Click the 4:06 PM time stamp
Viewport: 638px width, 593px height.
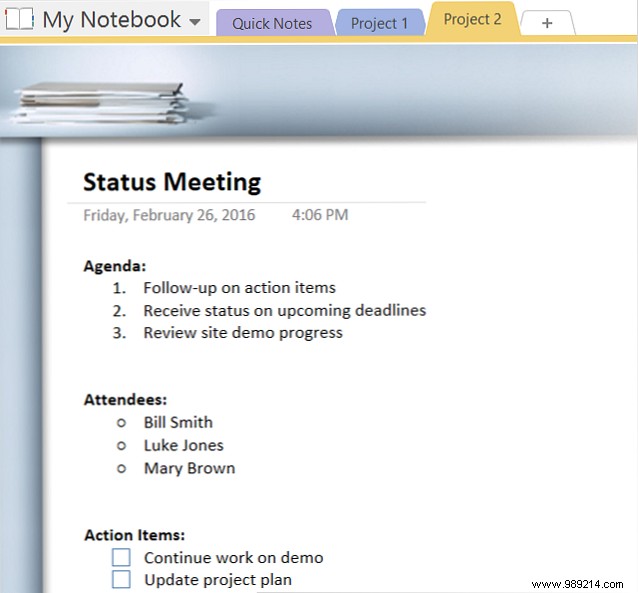[x=320, y=215]
